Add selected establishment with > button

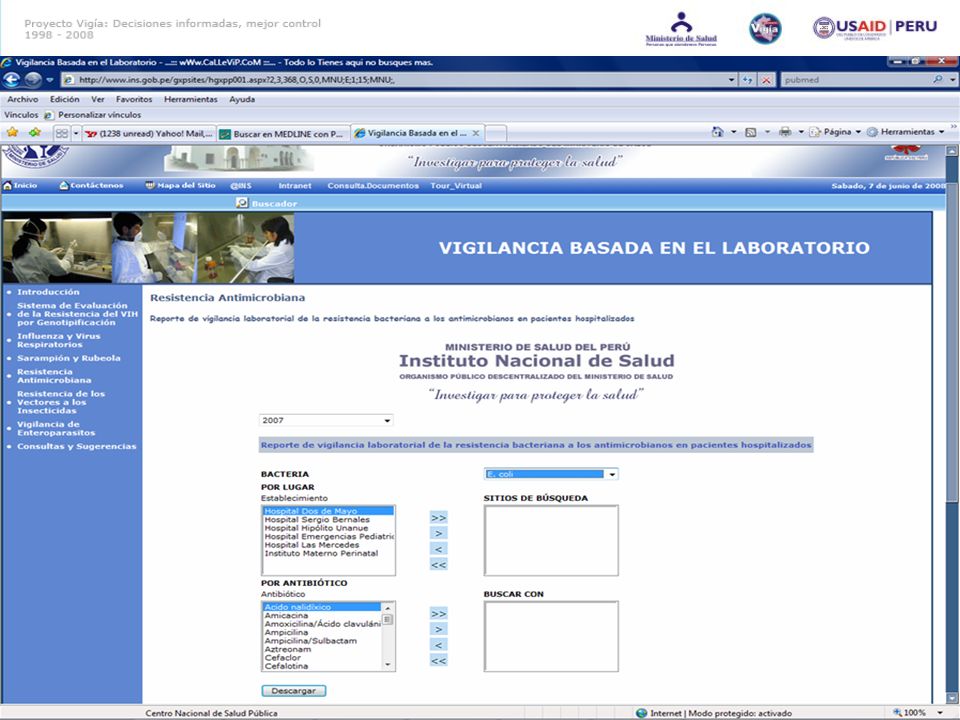click(438, 533)
